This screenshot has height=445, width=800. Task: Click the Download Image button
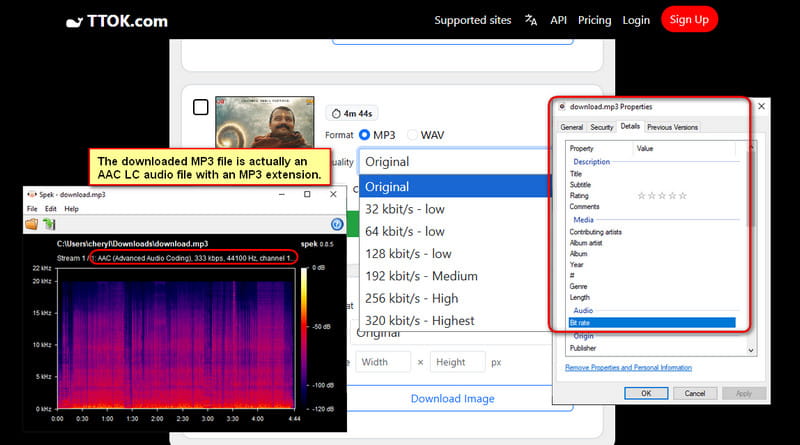pyautogui.click(x=453, y=399)
